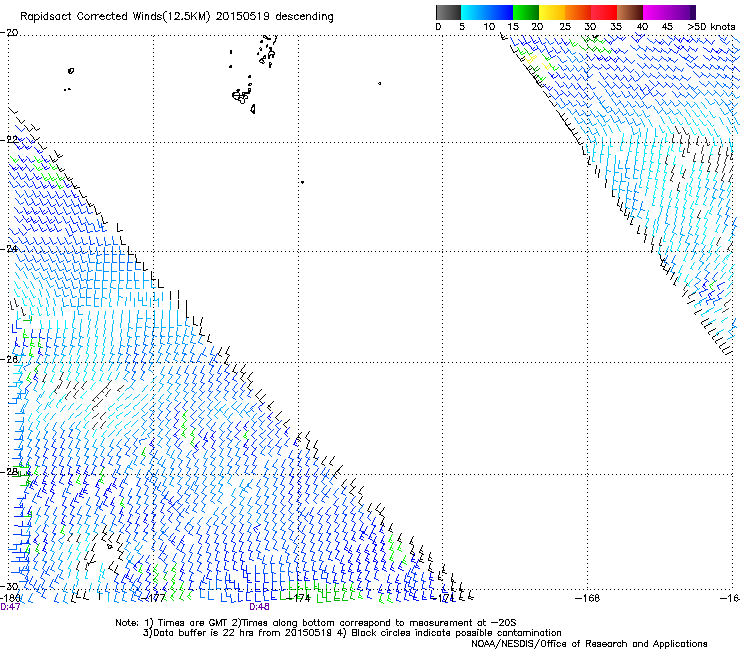Click the tiny island circle near -172.5 longitude
The height and width of the screenshot is (650, 740).
(379, 84)
